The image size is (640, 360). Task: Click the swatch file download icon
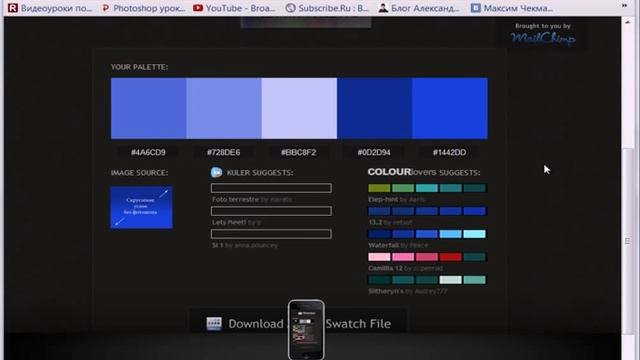214,324
